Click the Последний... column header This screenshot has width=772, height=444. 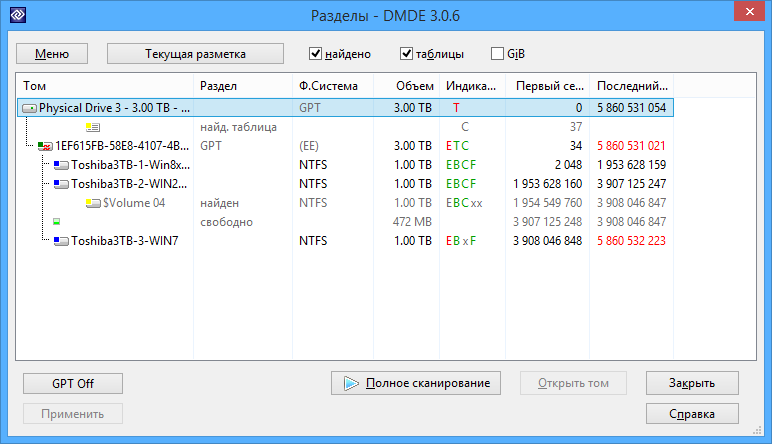[x=632, y=86]
